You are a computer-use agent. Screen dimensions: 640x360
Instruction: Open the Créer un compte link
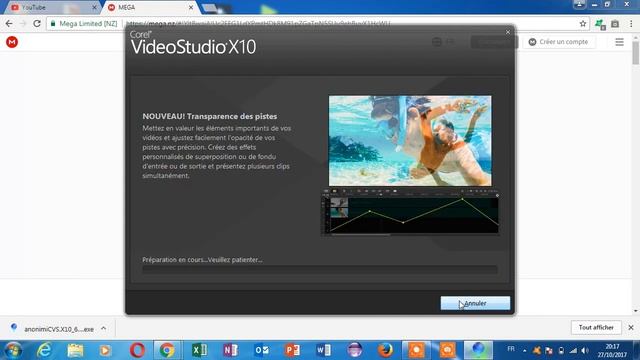tap(558, 42)
